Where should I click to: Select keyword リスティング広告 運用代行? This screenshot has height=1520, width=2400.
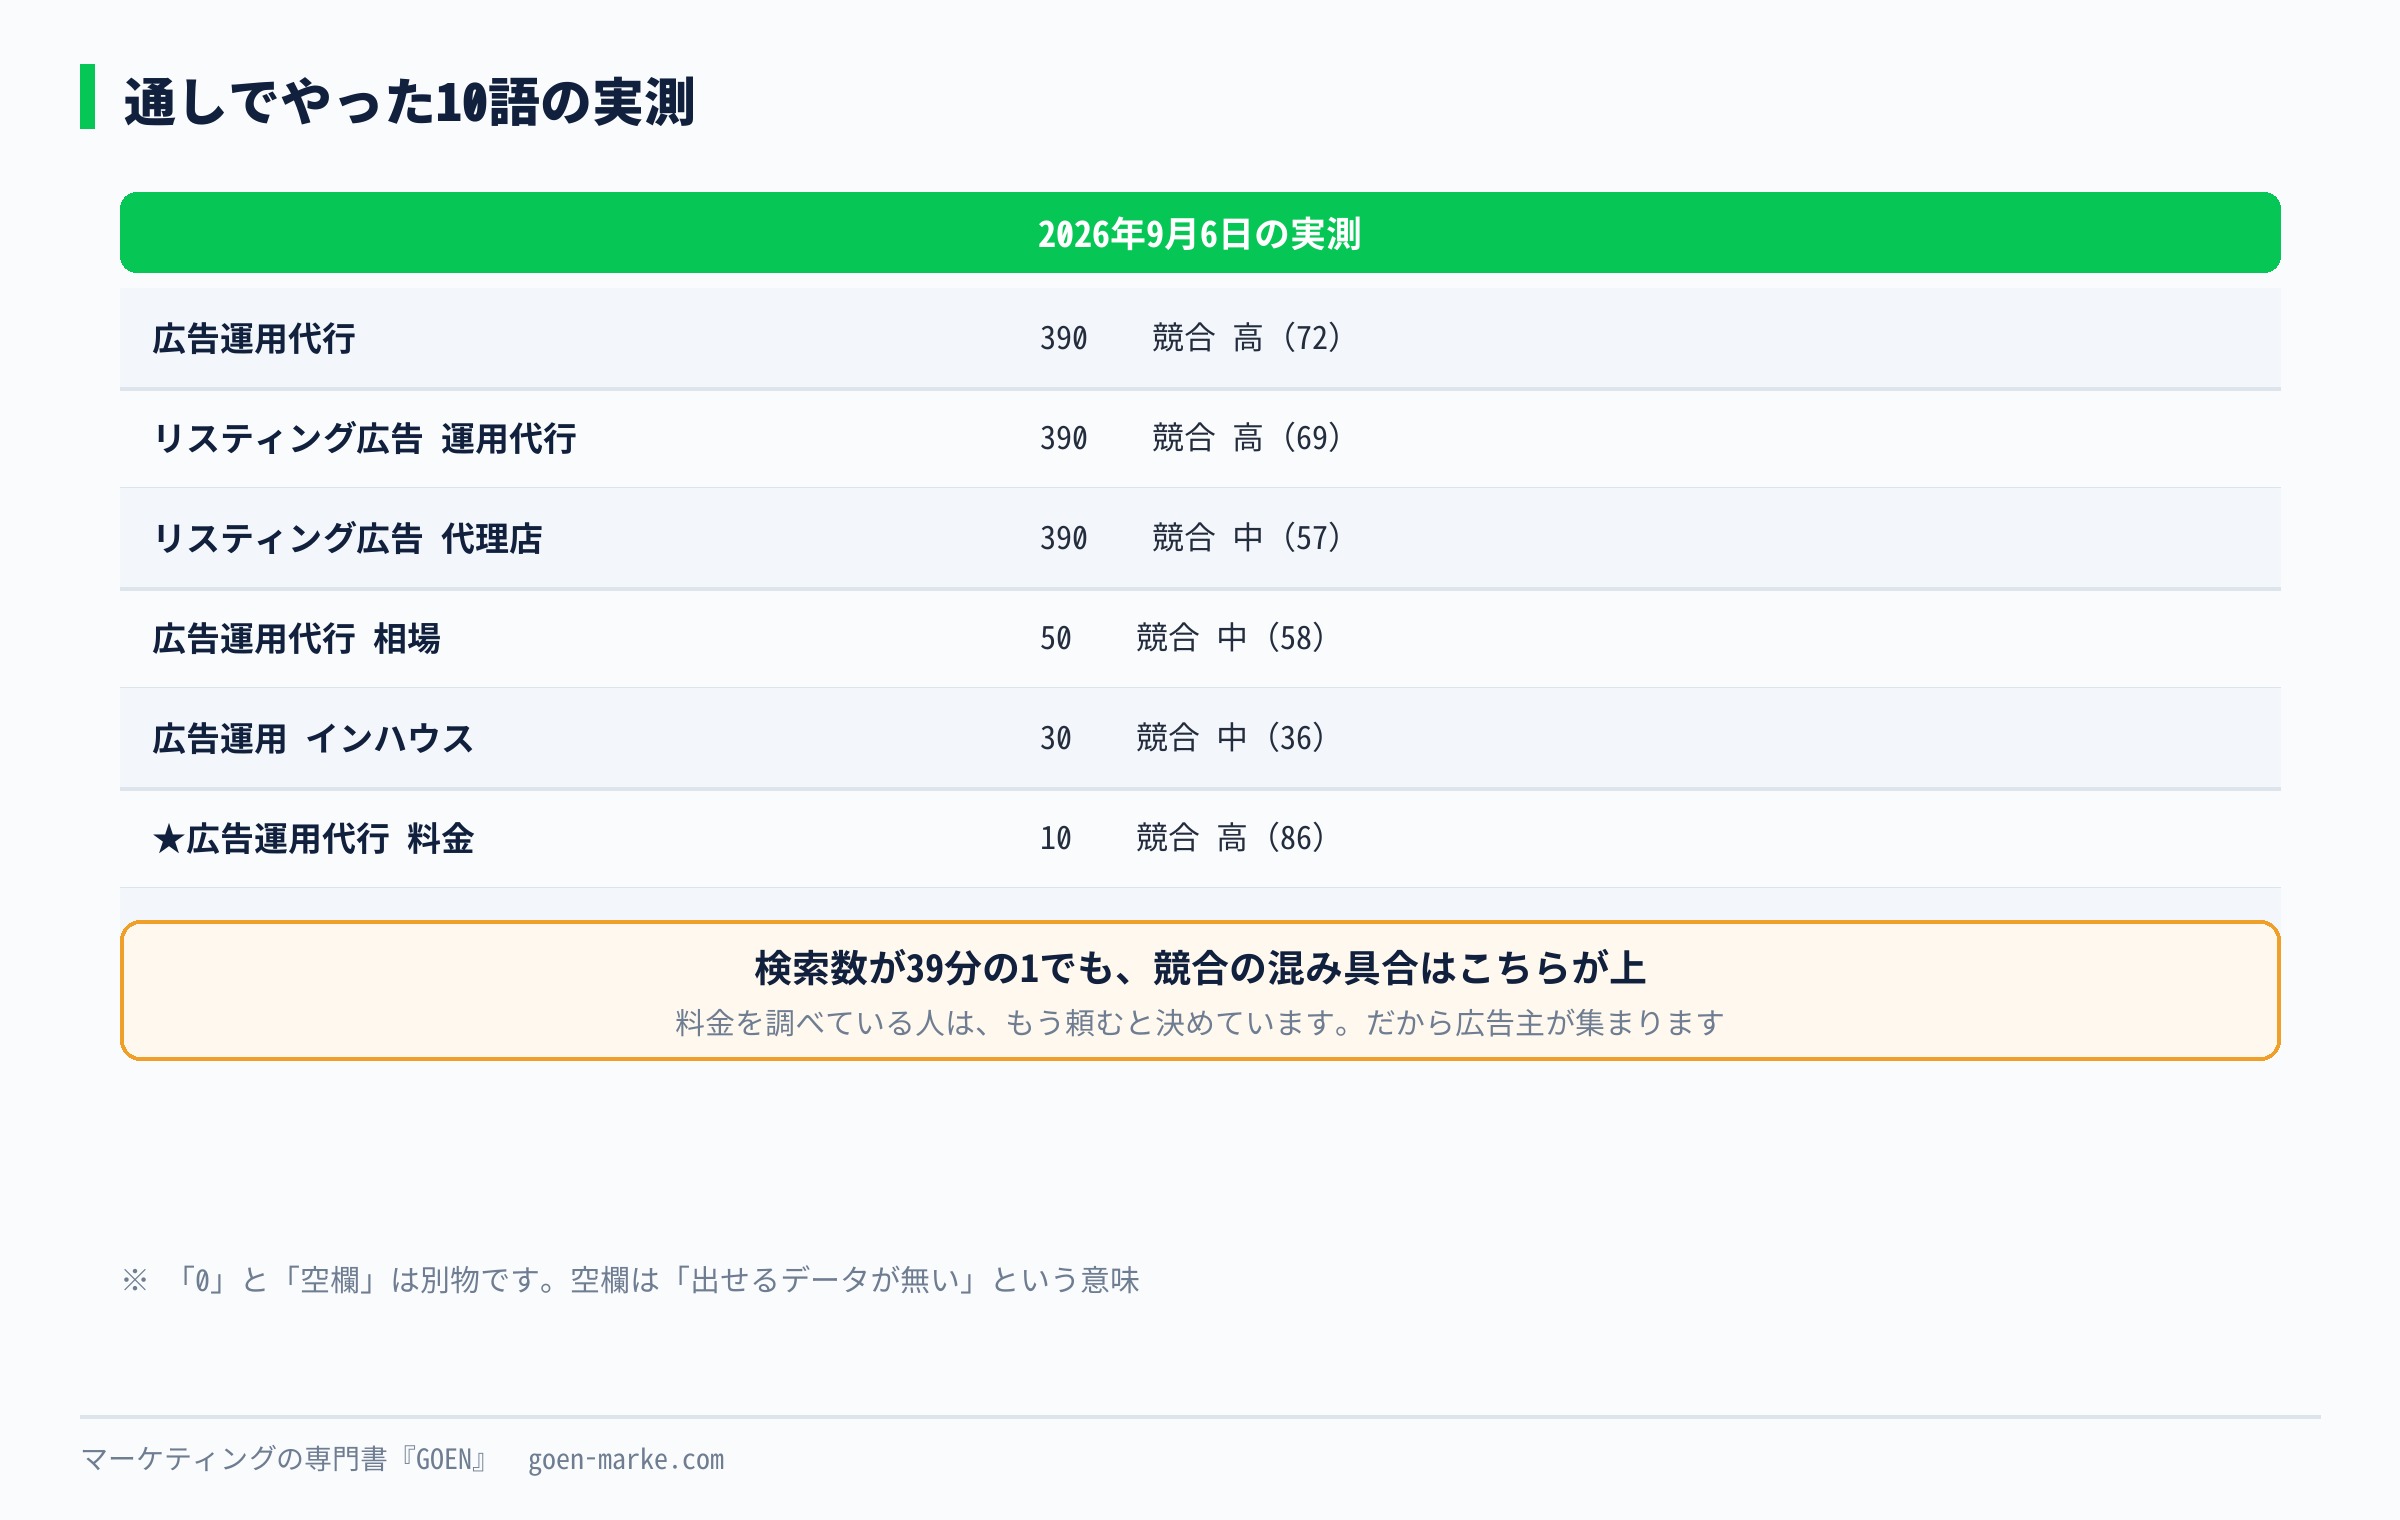click(x=365, y=439)
